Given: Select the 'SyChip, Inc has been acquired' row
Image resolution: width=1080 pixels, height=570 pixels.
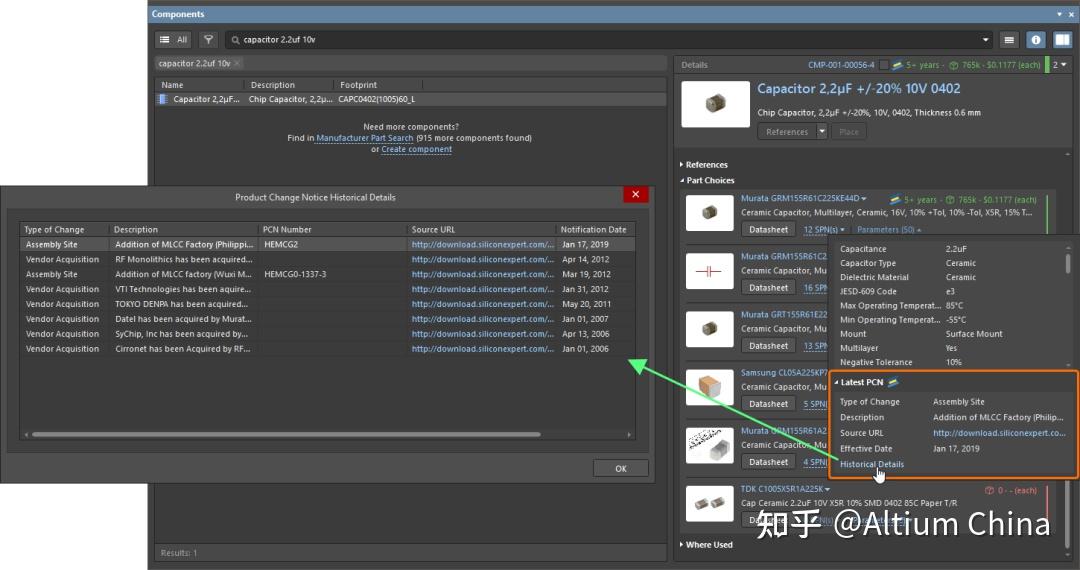Looking at the screenshot, I should pyautogui.click(x=327, y=334).
